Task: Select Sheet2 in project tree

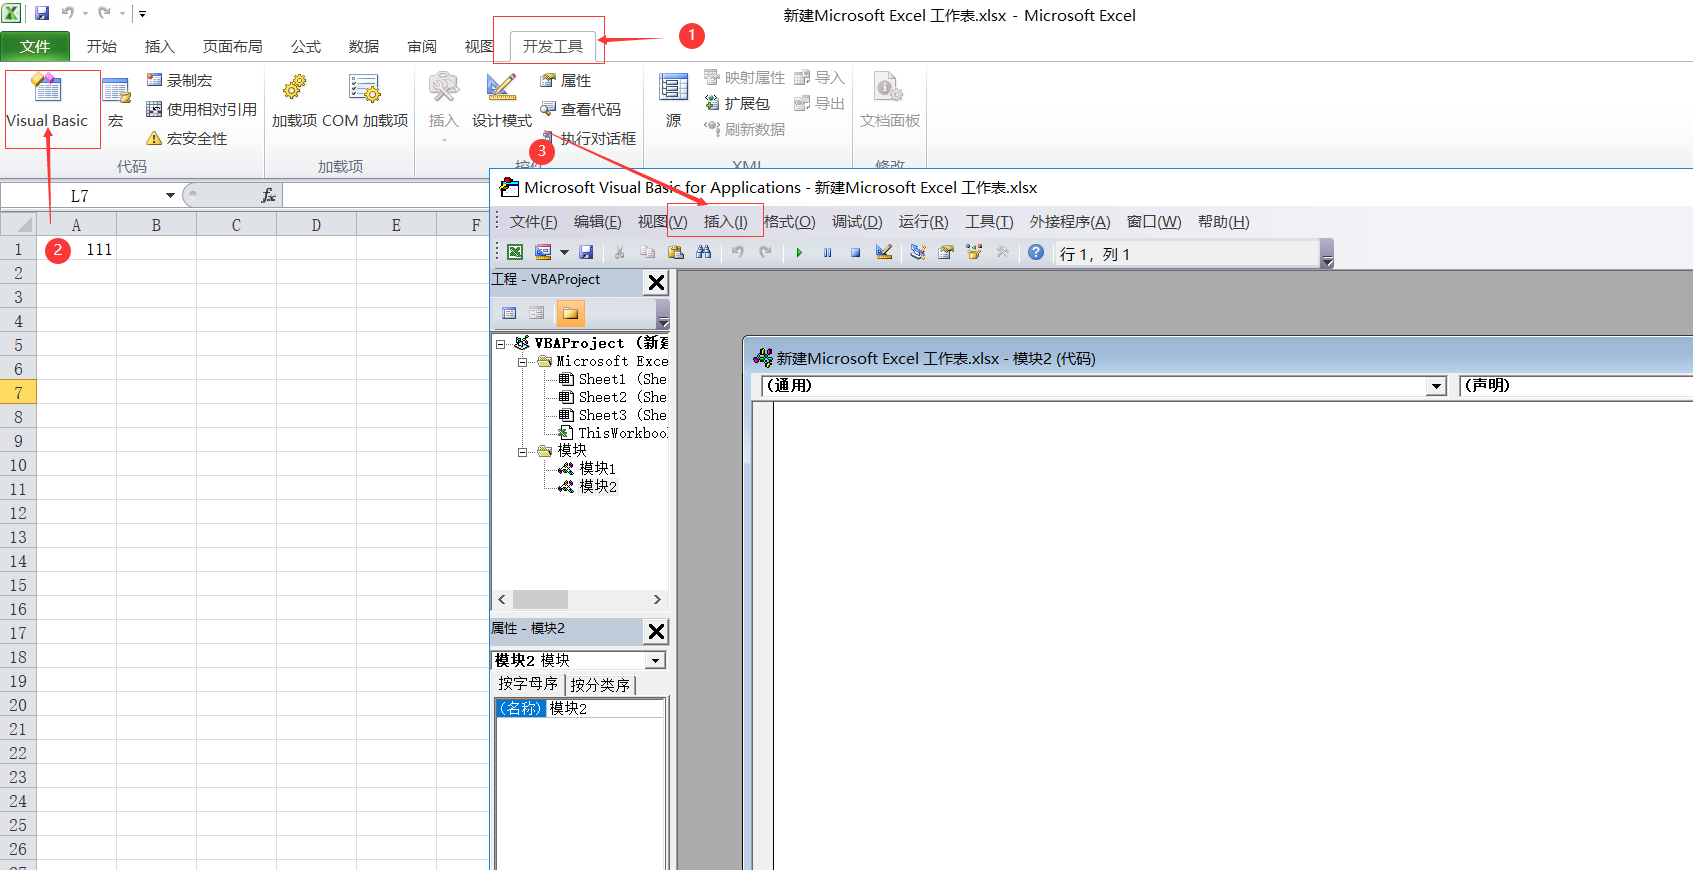Action: 603,397
